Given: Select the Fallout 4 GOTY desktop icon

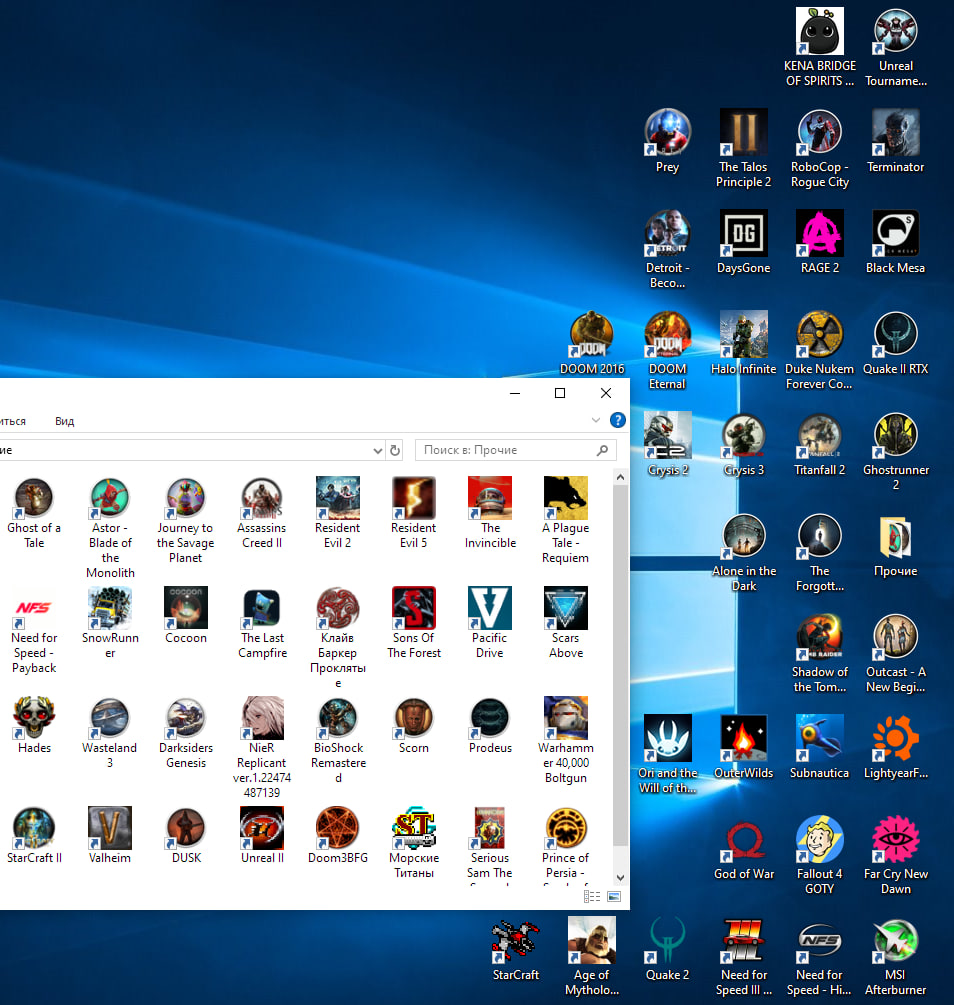Looking at the screenshot, I should coord(819,839).
